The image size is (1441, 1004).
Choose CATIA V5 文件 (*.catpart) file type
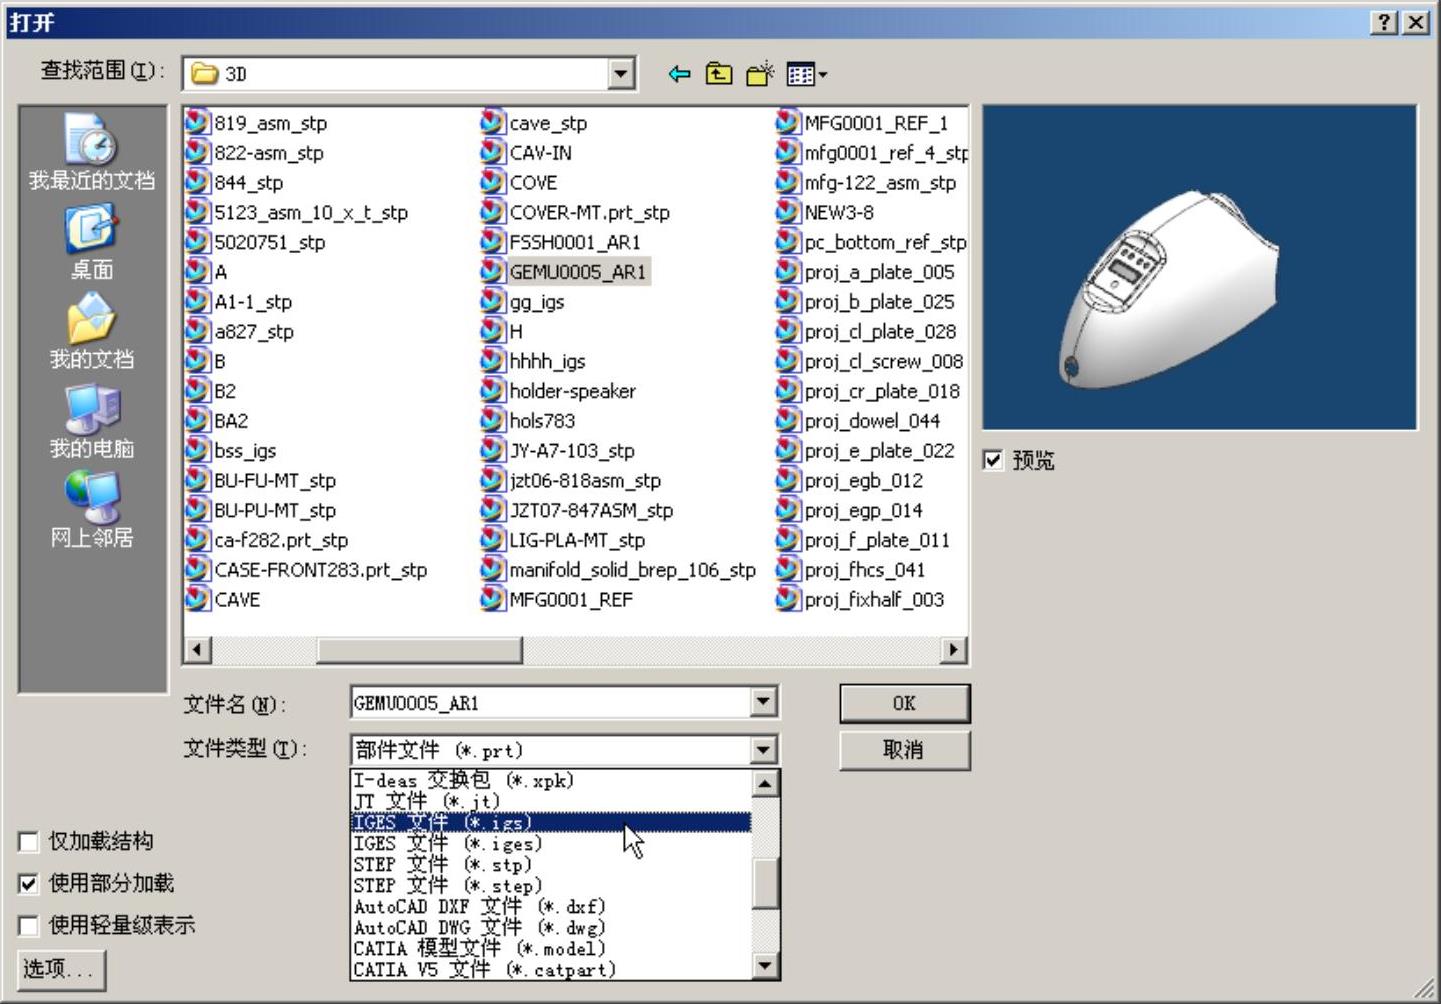(551, 969)
